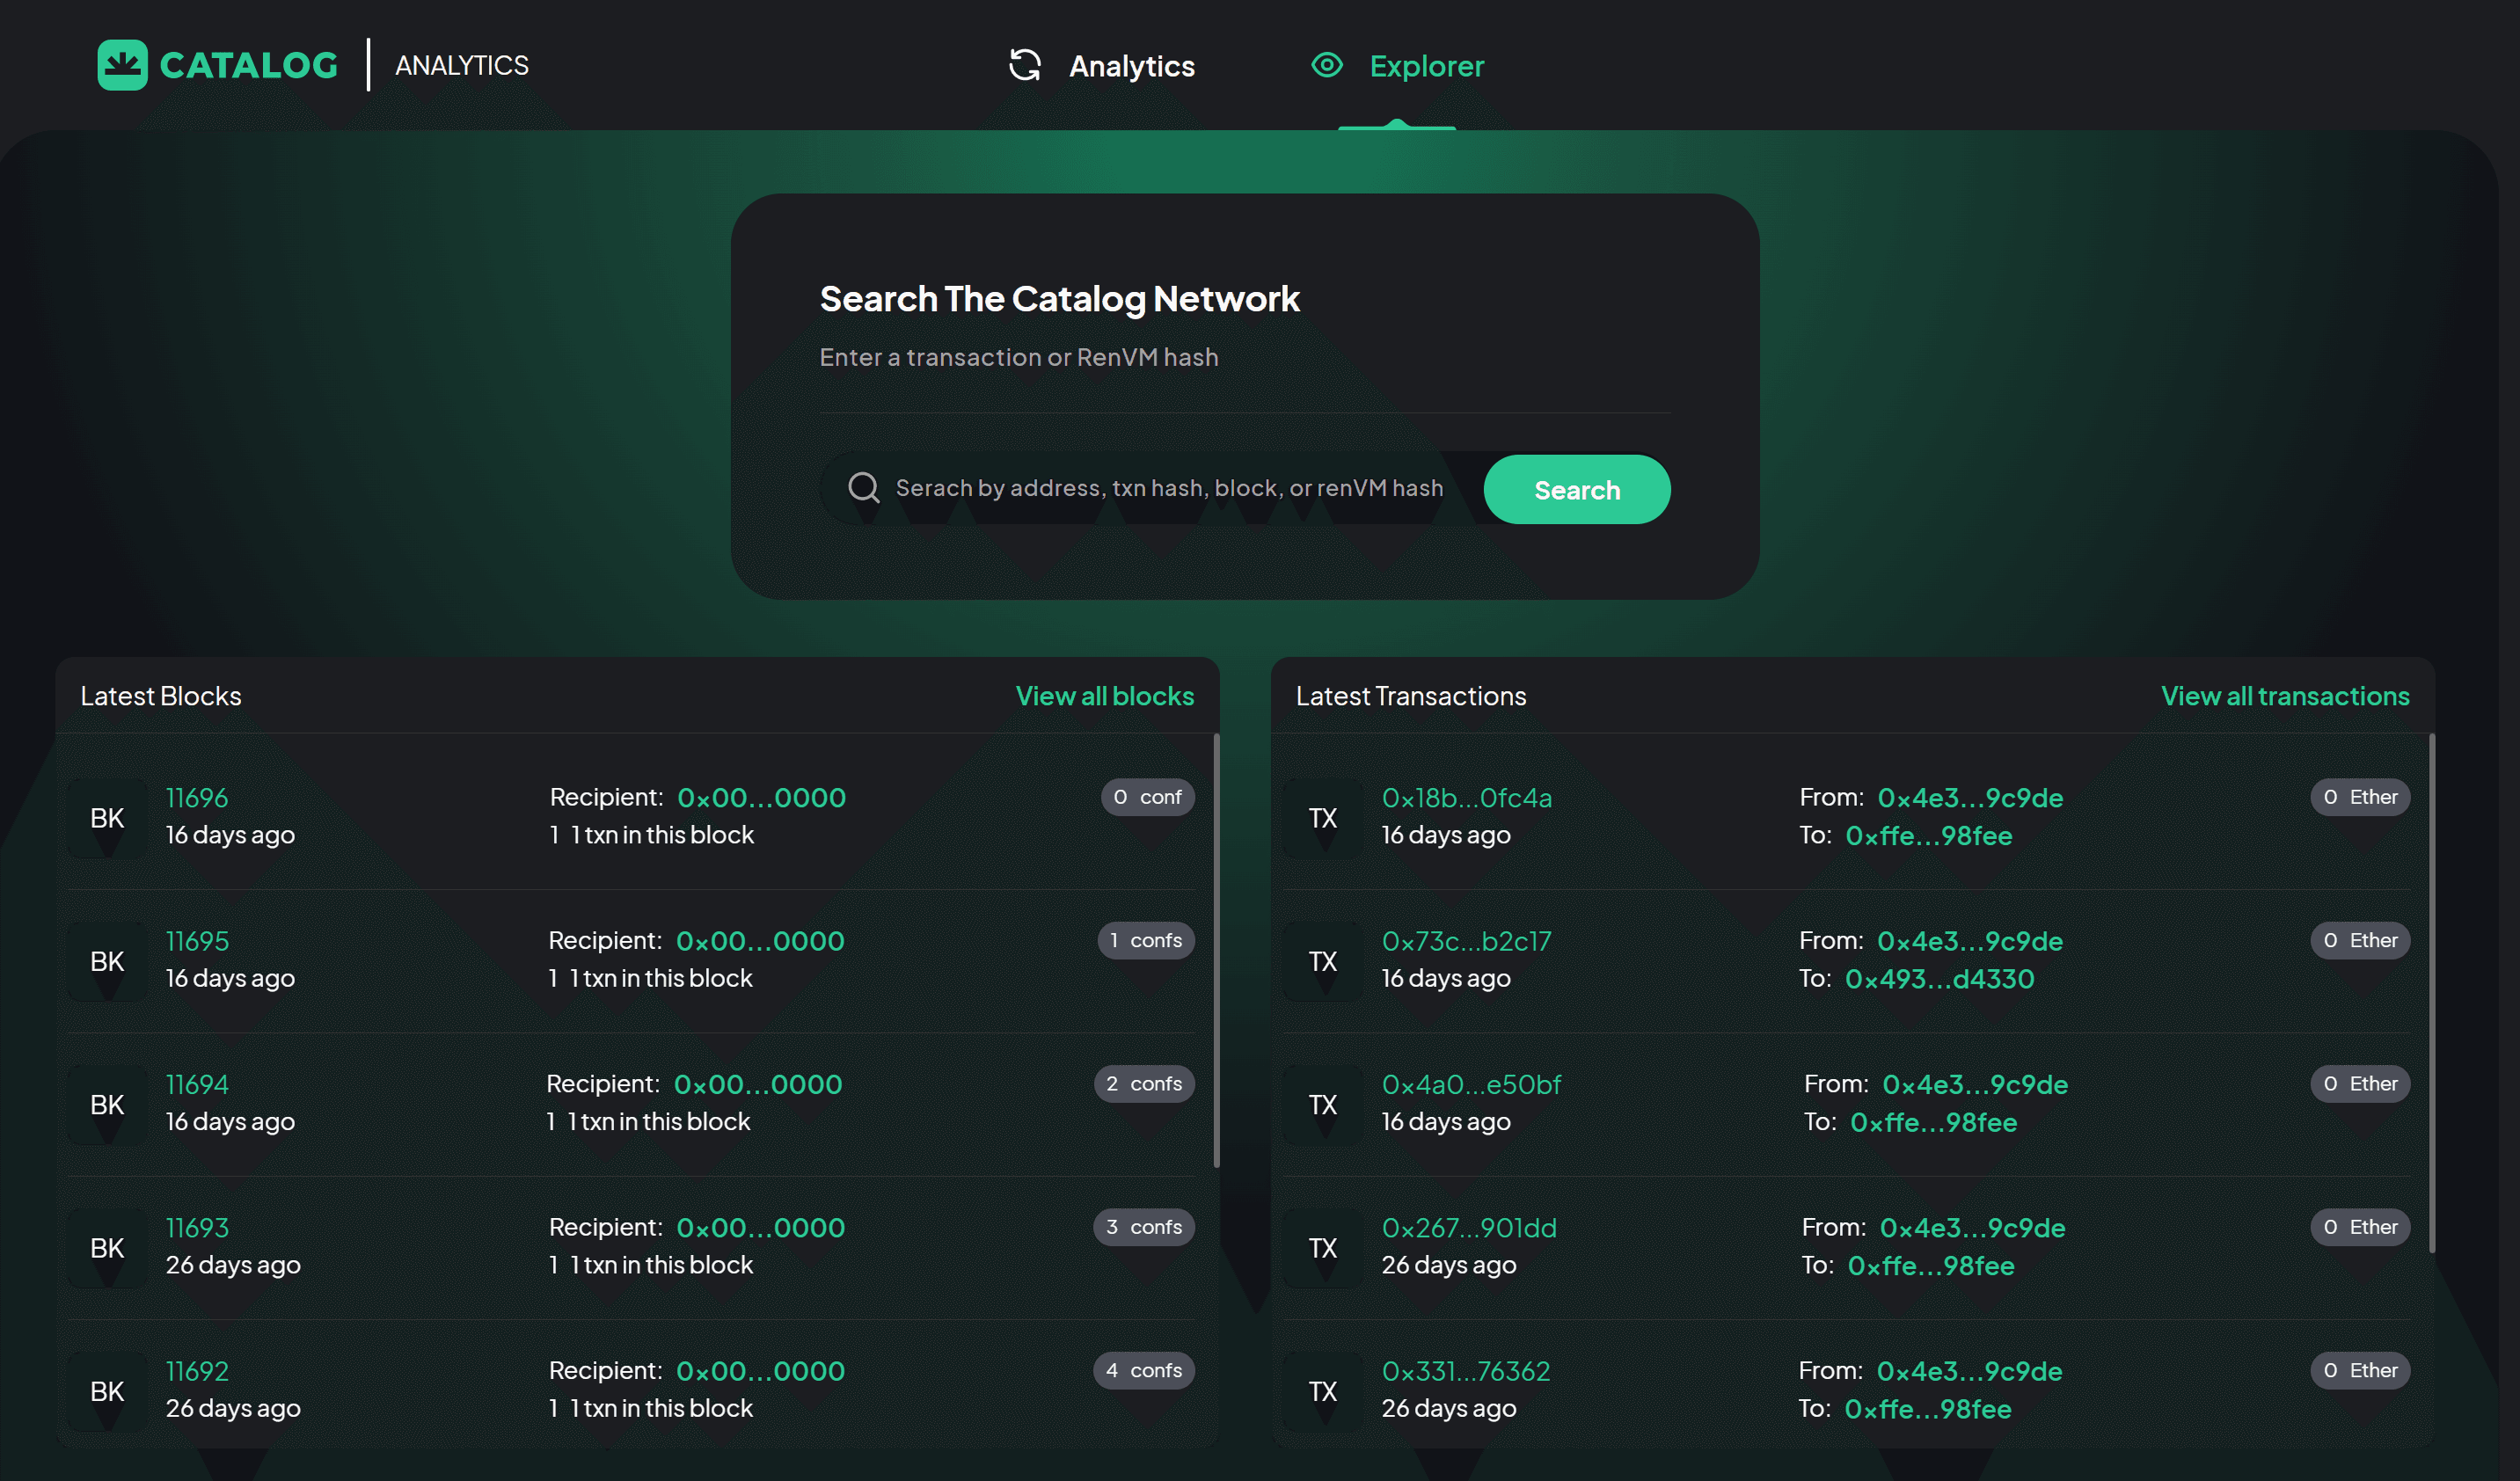Open the Analytics tab

coord(1131,66)
